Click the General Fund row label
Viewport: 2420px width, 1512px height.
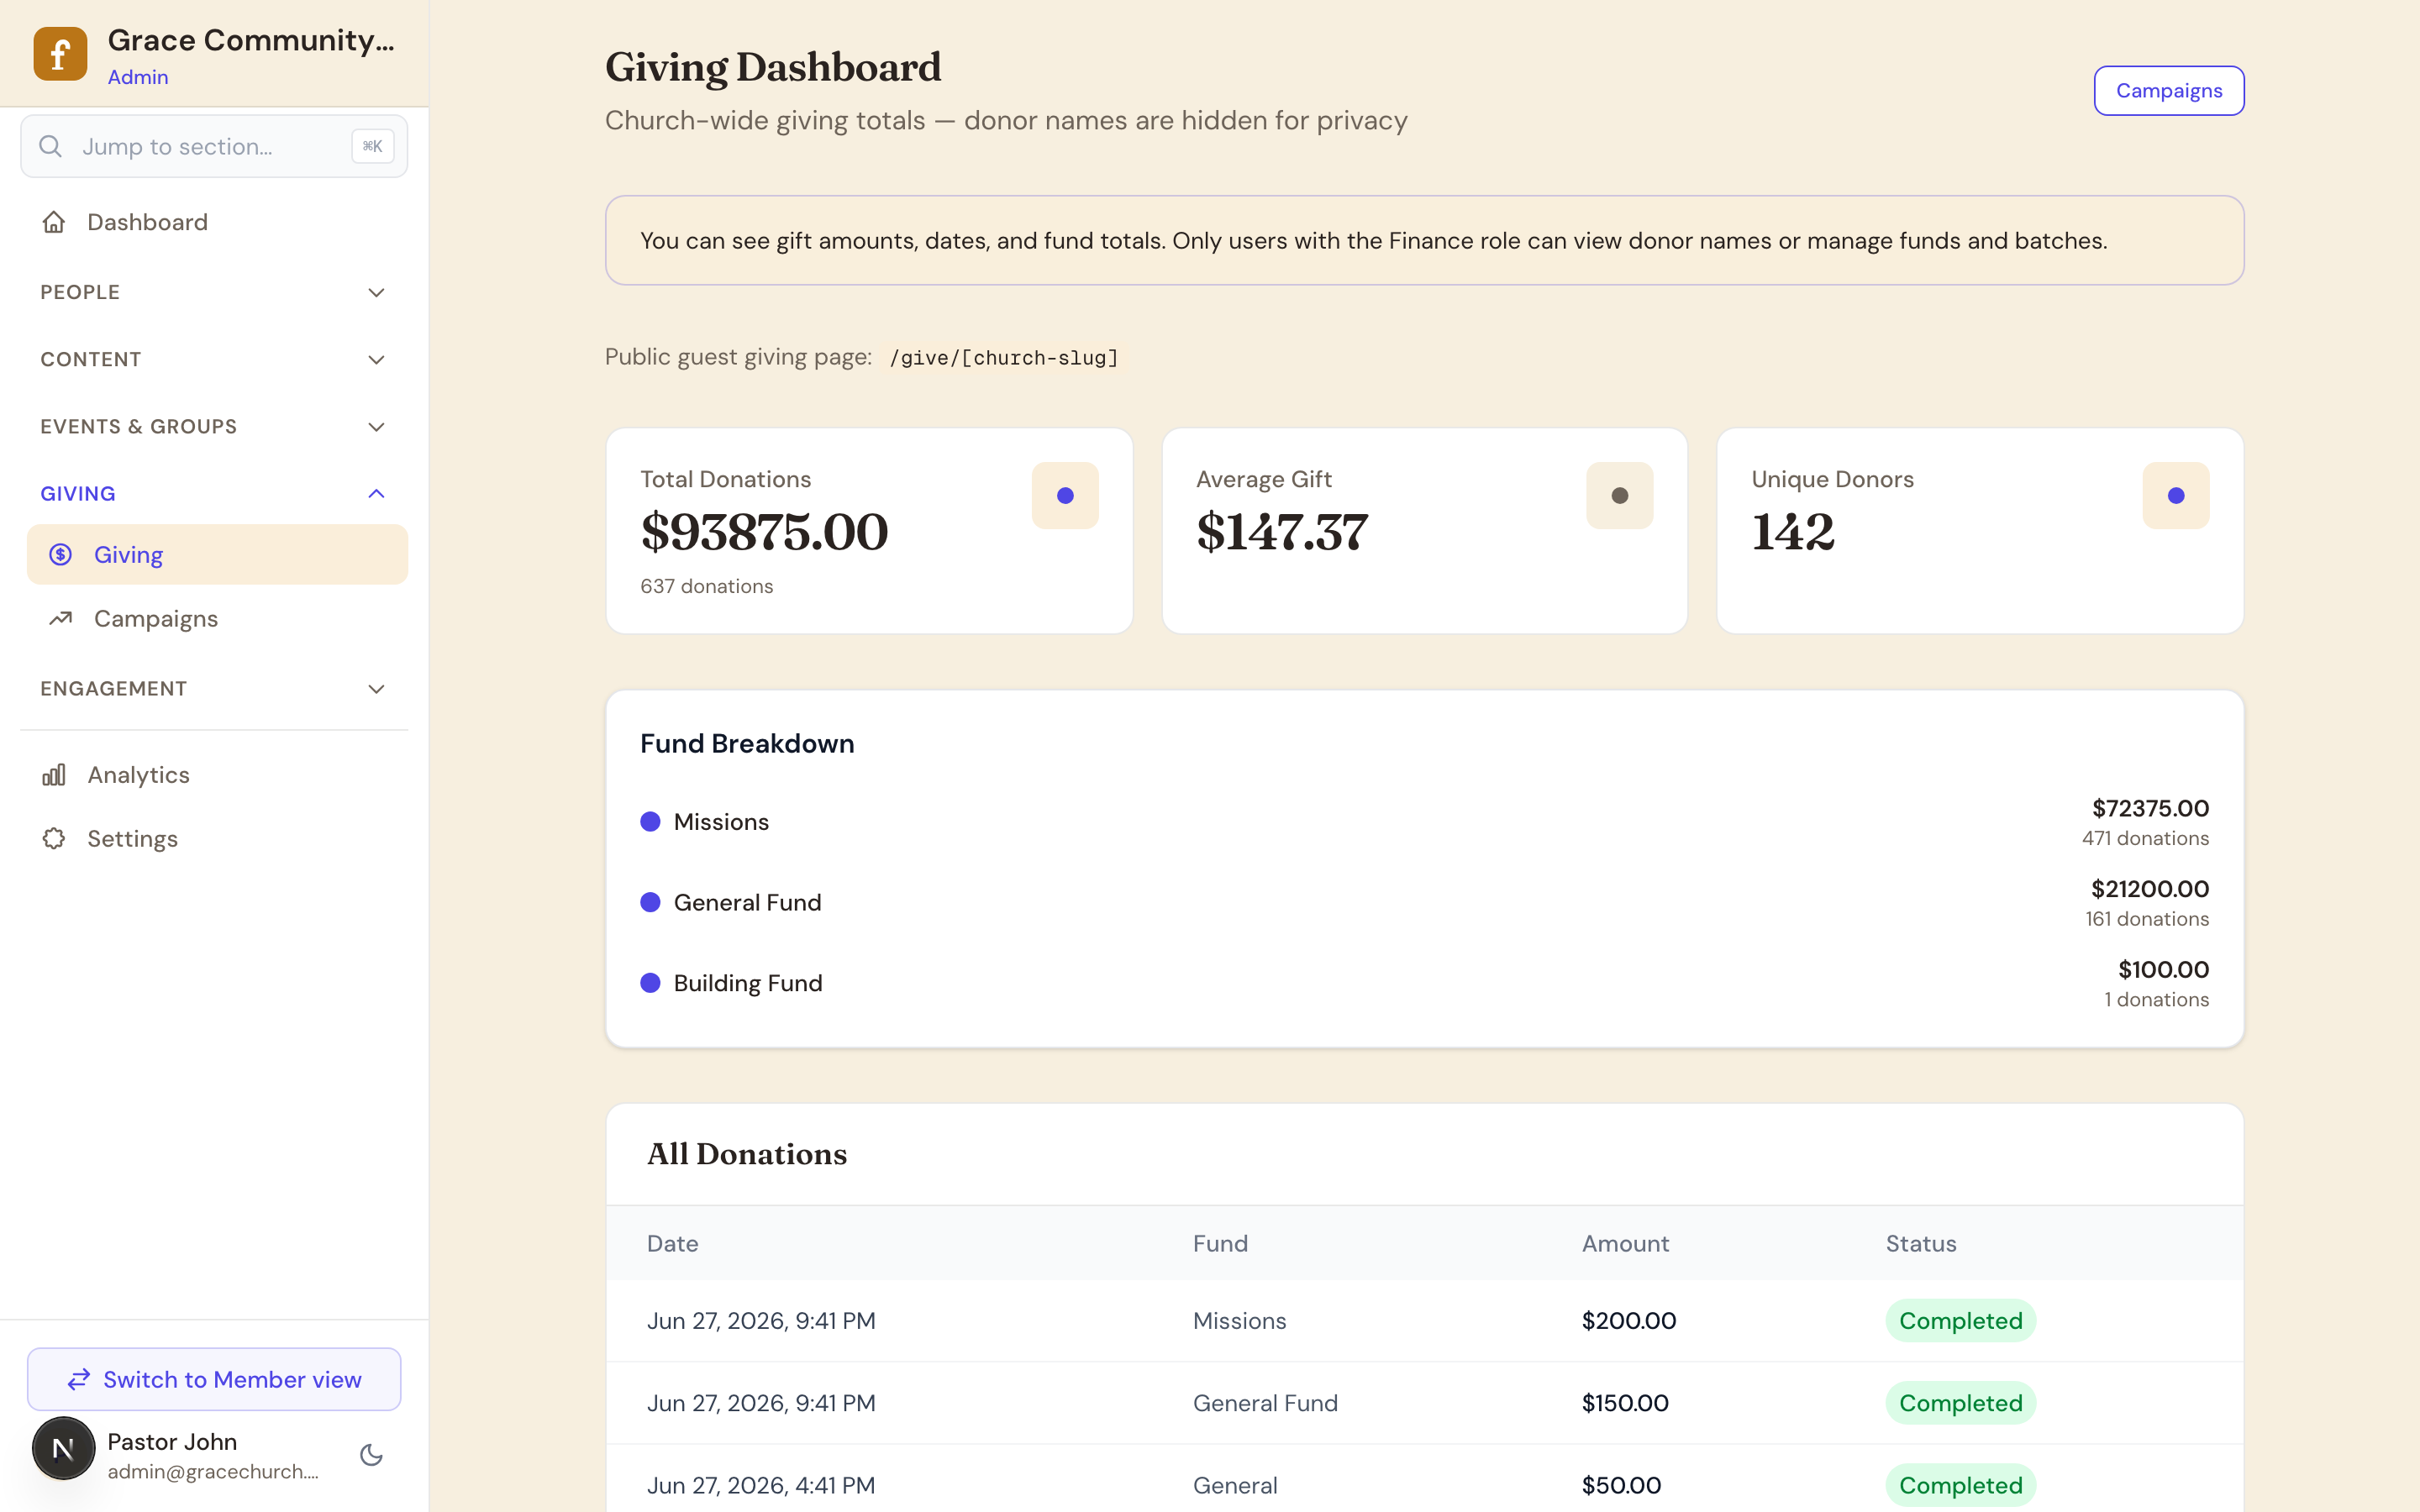(747, 902)
